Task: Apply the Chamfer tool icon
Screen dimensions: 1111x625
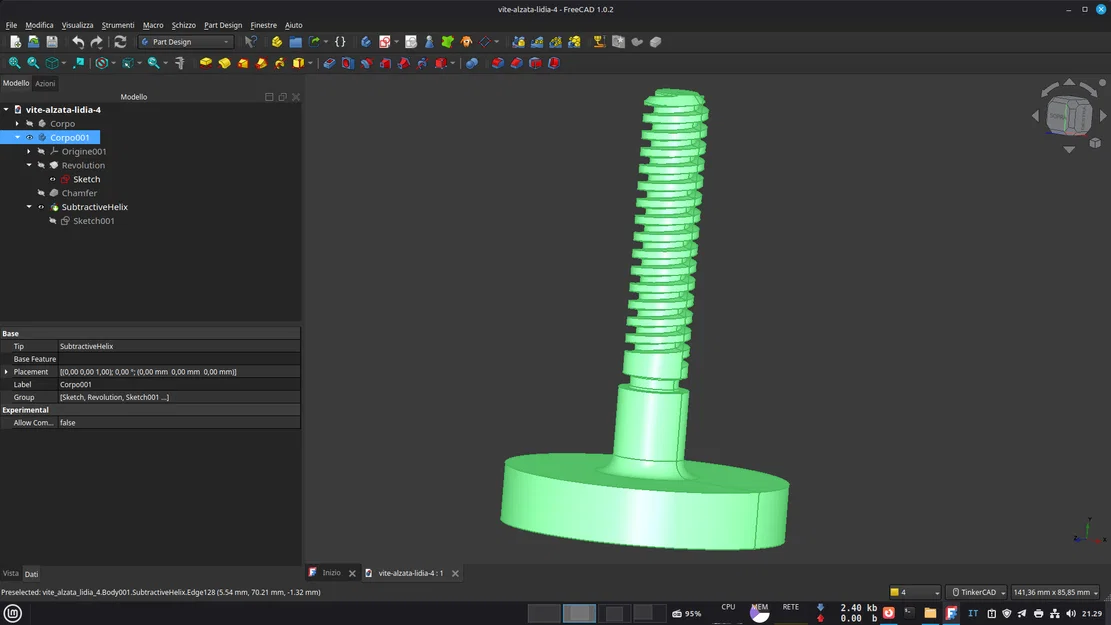Action: [517, 63]
